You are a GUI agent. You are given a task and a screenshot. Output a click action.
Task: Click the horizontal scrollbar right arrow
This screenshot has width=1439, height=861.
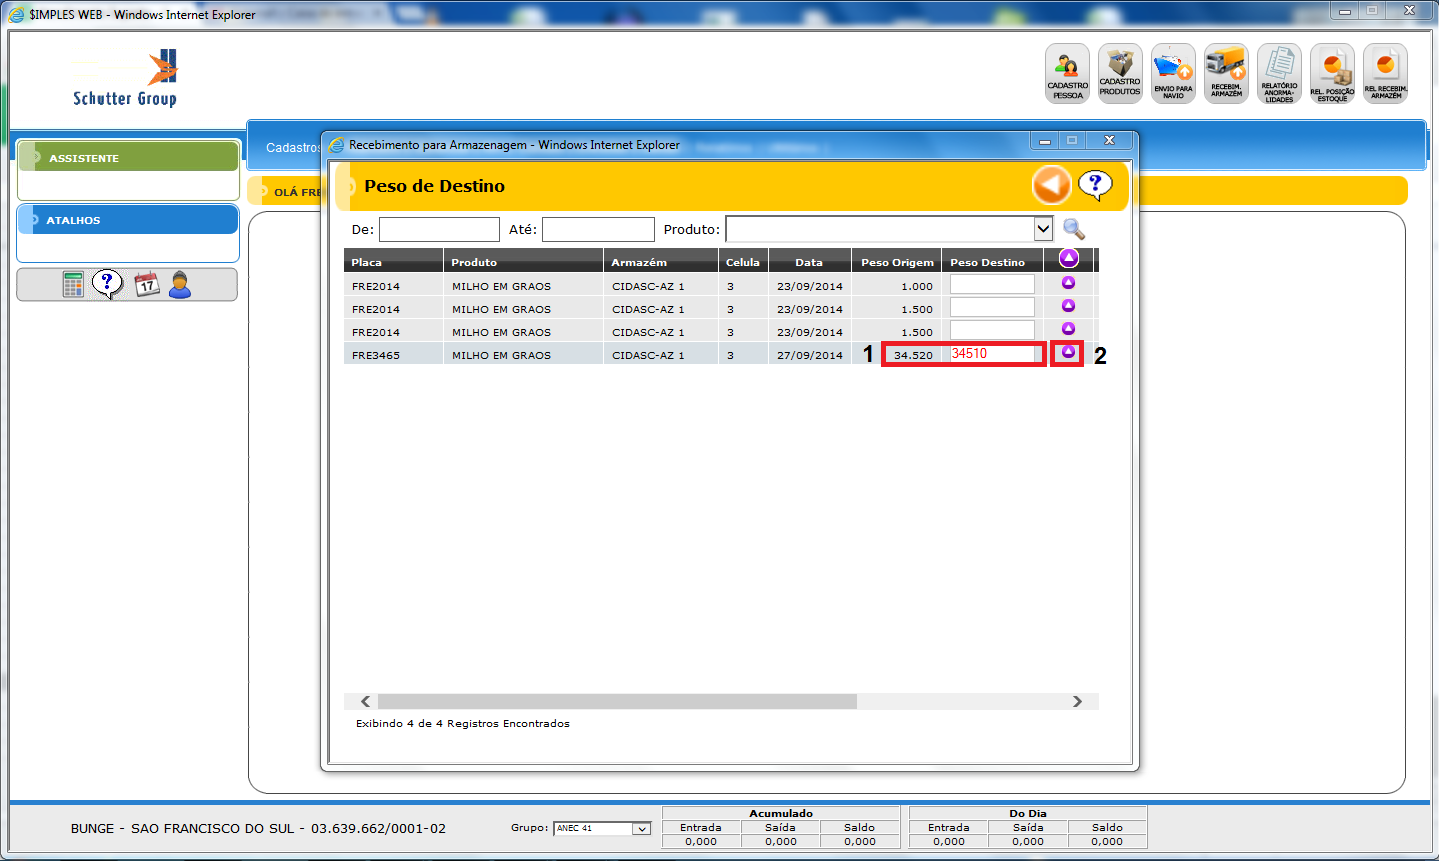tap(1077, 702)
